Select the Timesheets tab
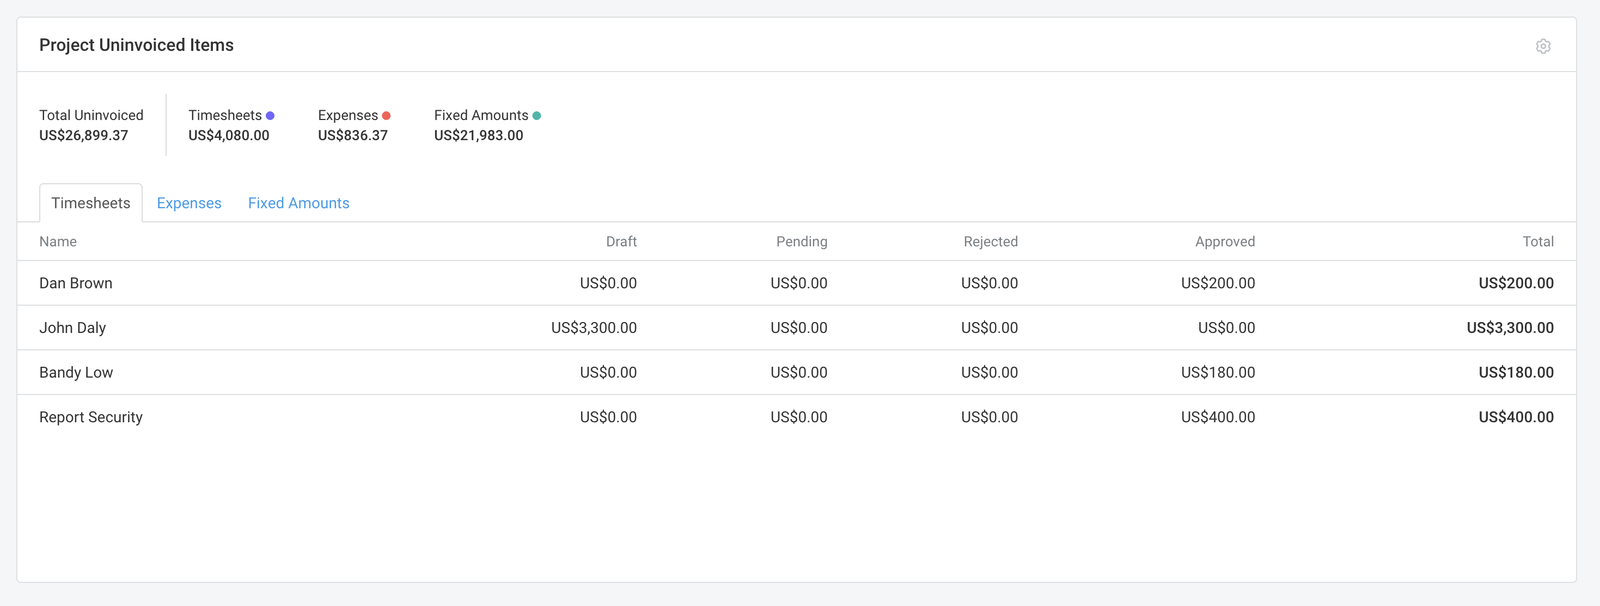The image size is (1600, 606). (91, 203)
